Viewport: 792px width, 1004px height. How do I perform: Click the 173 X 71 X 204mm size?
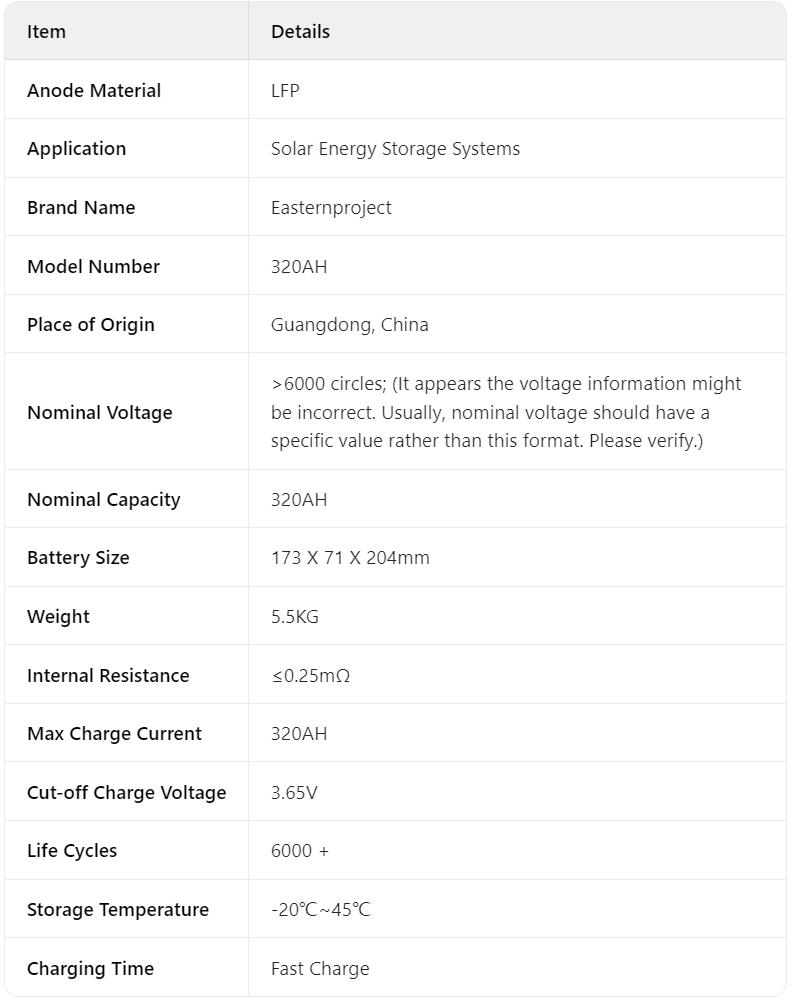pyautogui.click(x=350, y=558)
